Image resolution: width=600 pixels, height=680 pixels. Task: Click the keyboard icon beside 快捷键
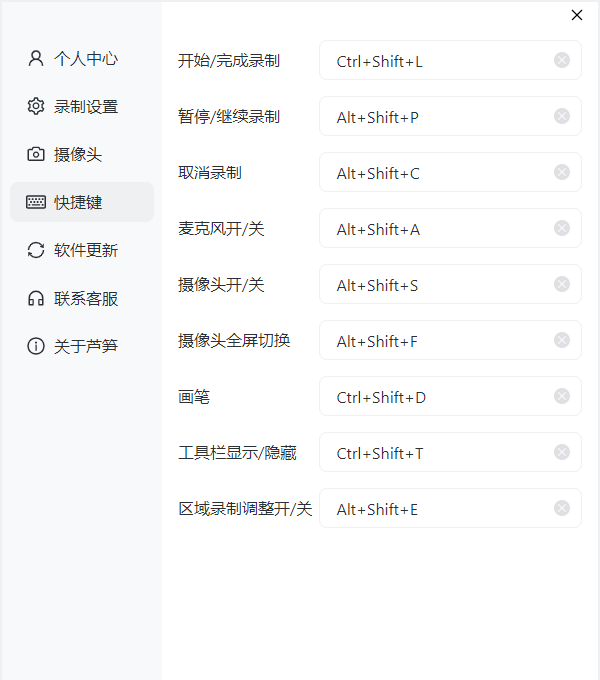point(36,202)
